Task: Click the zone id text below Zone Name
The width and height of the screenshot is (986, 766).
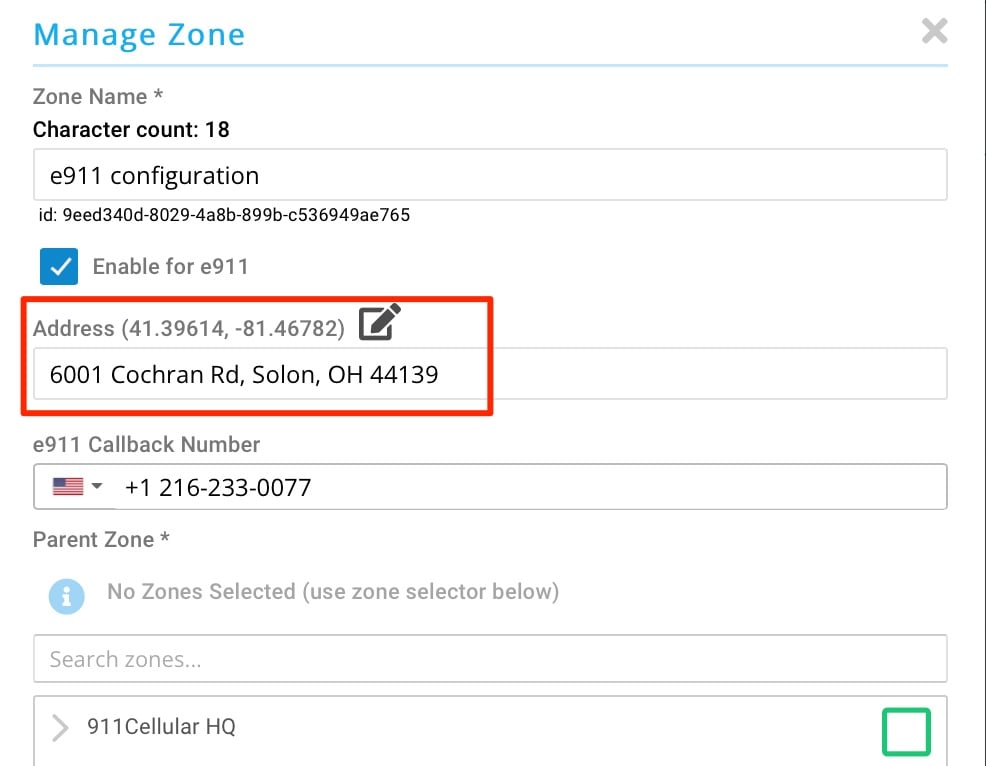Action: click(x=222, y=214)
